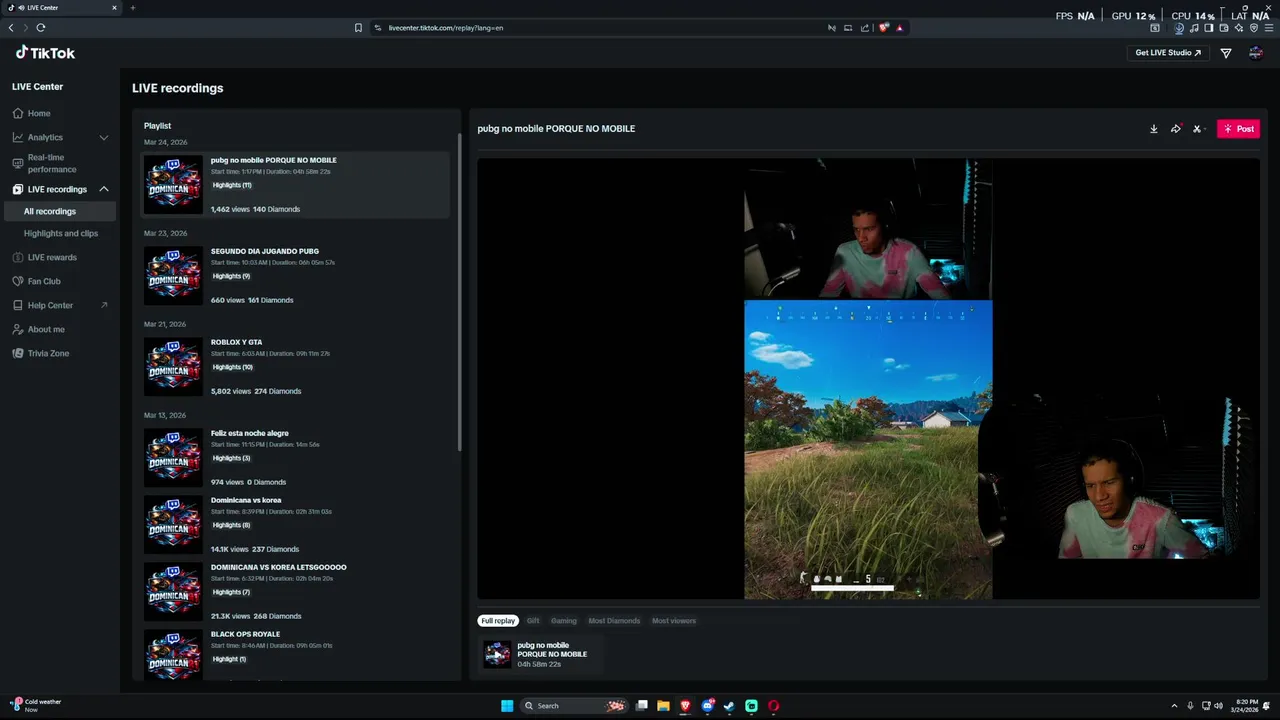The image size is (1280, 720).
Task: Open the profile avatar menu
Action: pyautogui.click(x=1256, y=53)
